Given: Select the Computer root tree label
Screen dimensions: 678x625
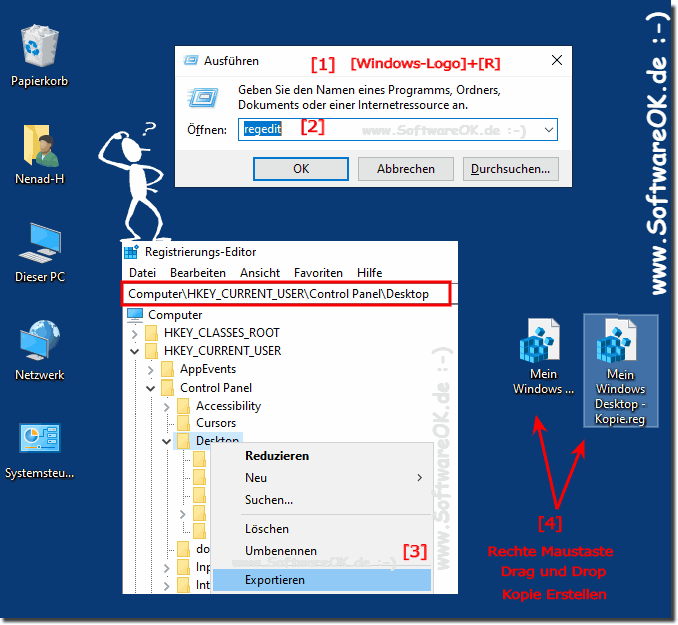Looking at the screenshot, I should pyautogui.click(x=175, y=315).
